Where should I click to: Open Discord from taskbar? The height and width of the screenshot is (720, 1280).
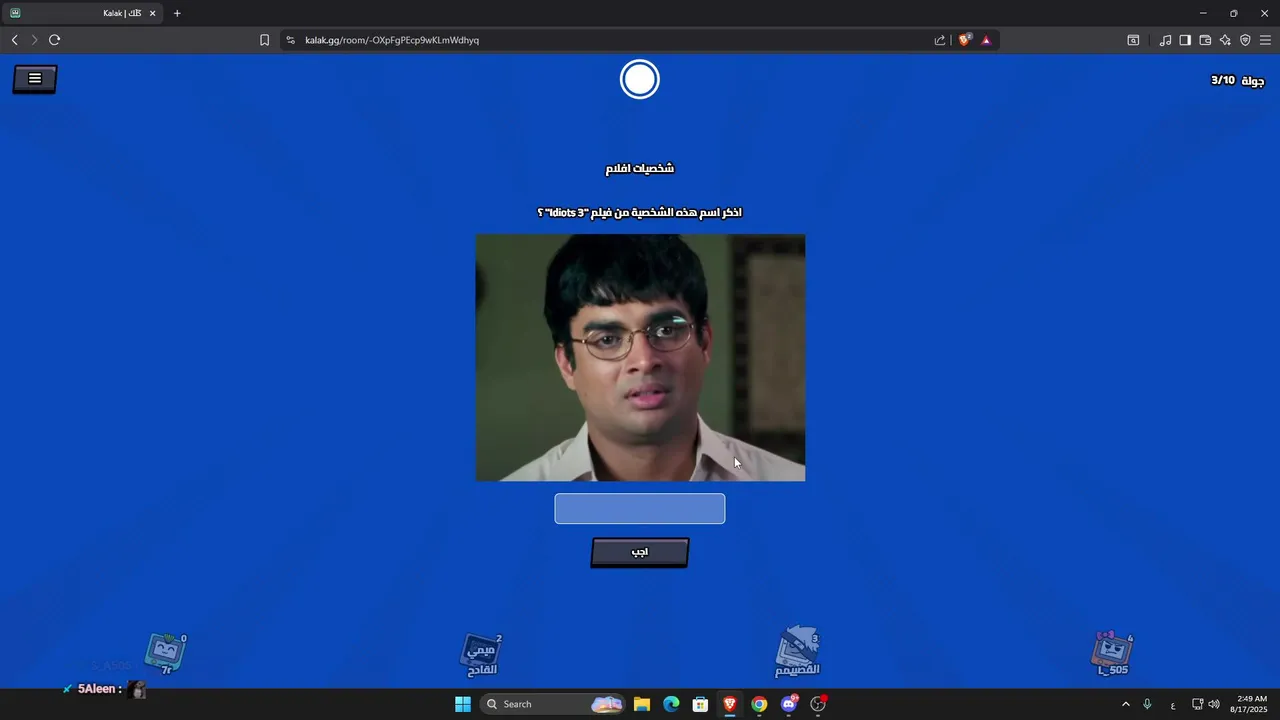coord(789,704)
